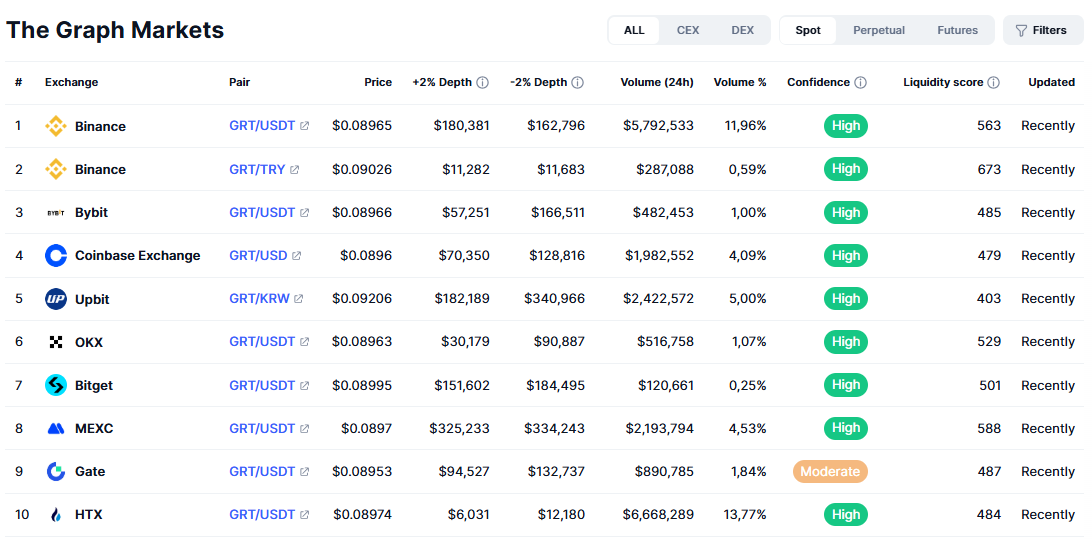1092x539 pixels.
Task: Select the 13,77% volume share value
Action: tap(744, 515)
